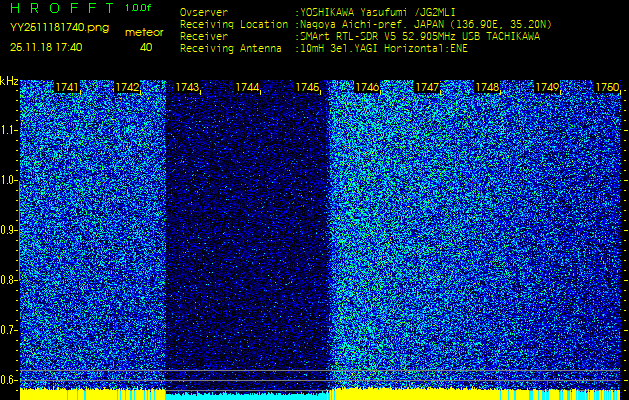This screenshot has width=629, height=400.
Task: Click the 0.8 kHz axis tick label
Action: [x=9, y=280]
